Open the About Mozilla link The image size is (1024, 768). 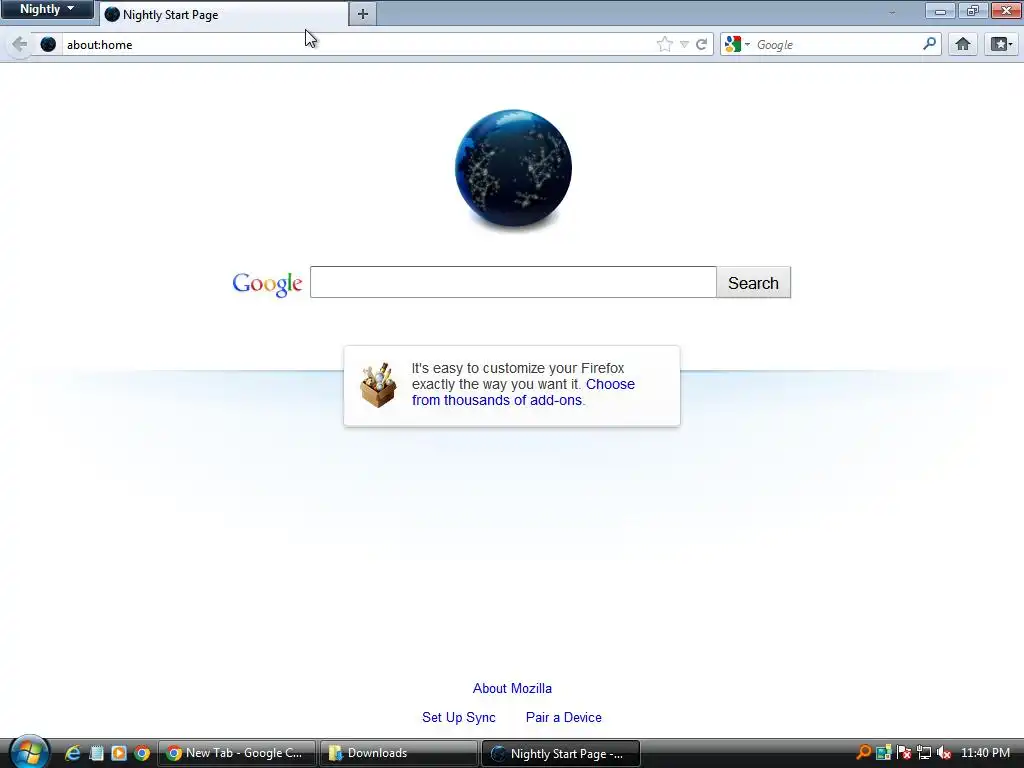[x=512, y=688]
